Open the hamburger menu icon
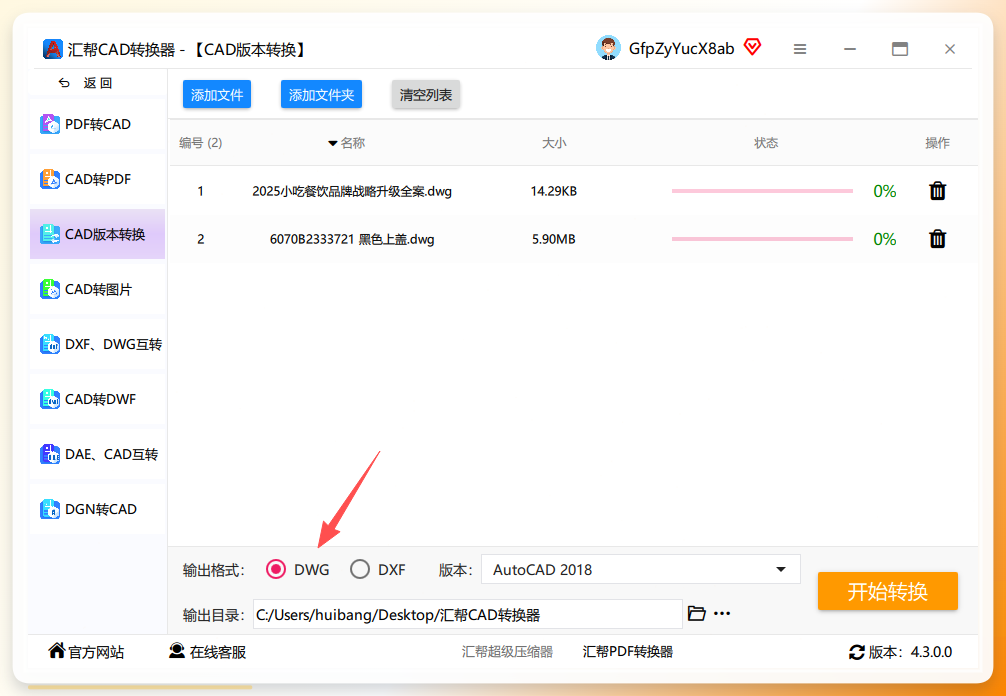The height and width of the screenshot is (696, 1006). pos(799,49)
